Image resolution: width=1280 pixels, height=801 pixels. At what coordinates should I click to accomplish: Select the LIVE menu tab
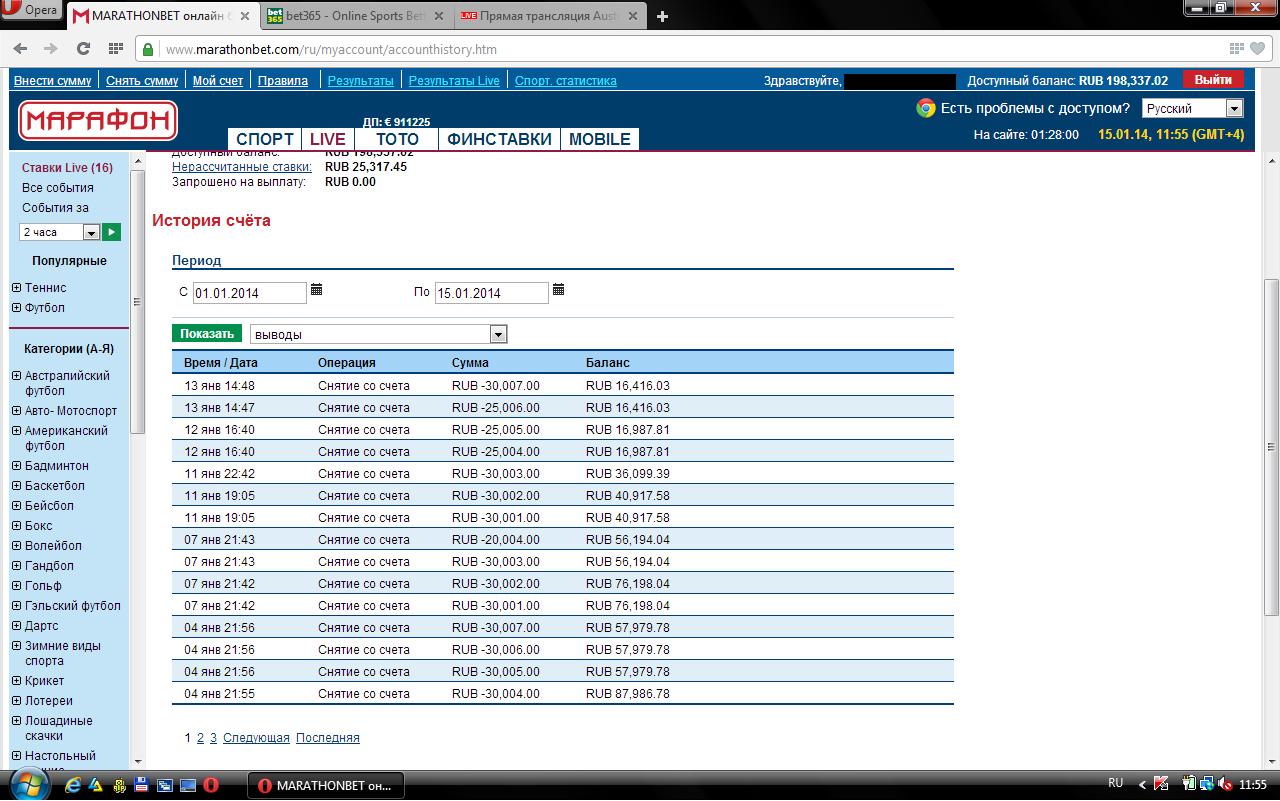tap(327, 139)
